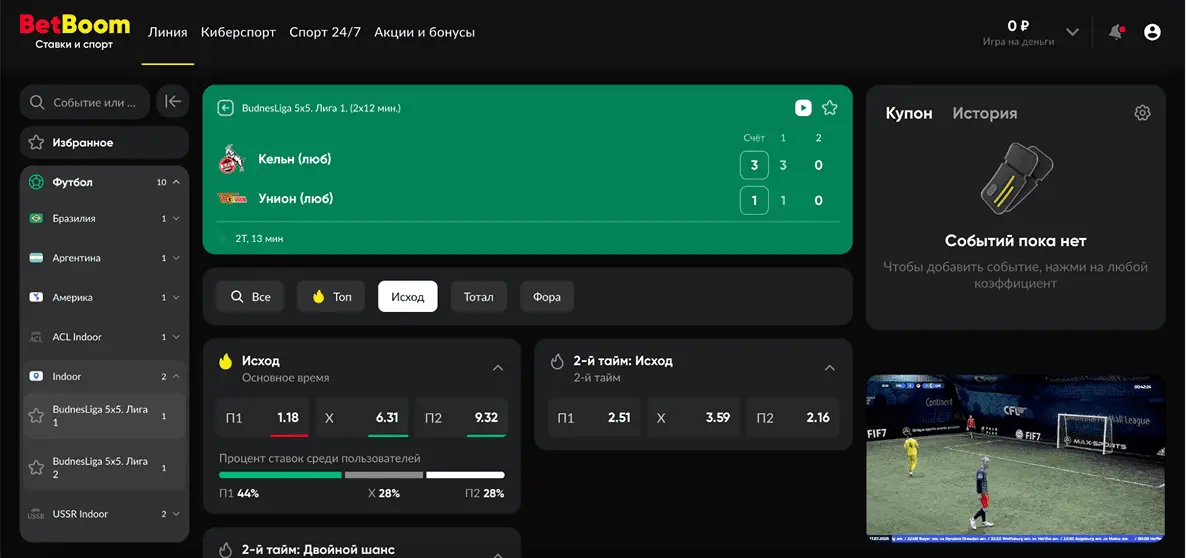Add the match to favorites star

(830, 108)
